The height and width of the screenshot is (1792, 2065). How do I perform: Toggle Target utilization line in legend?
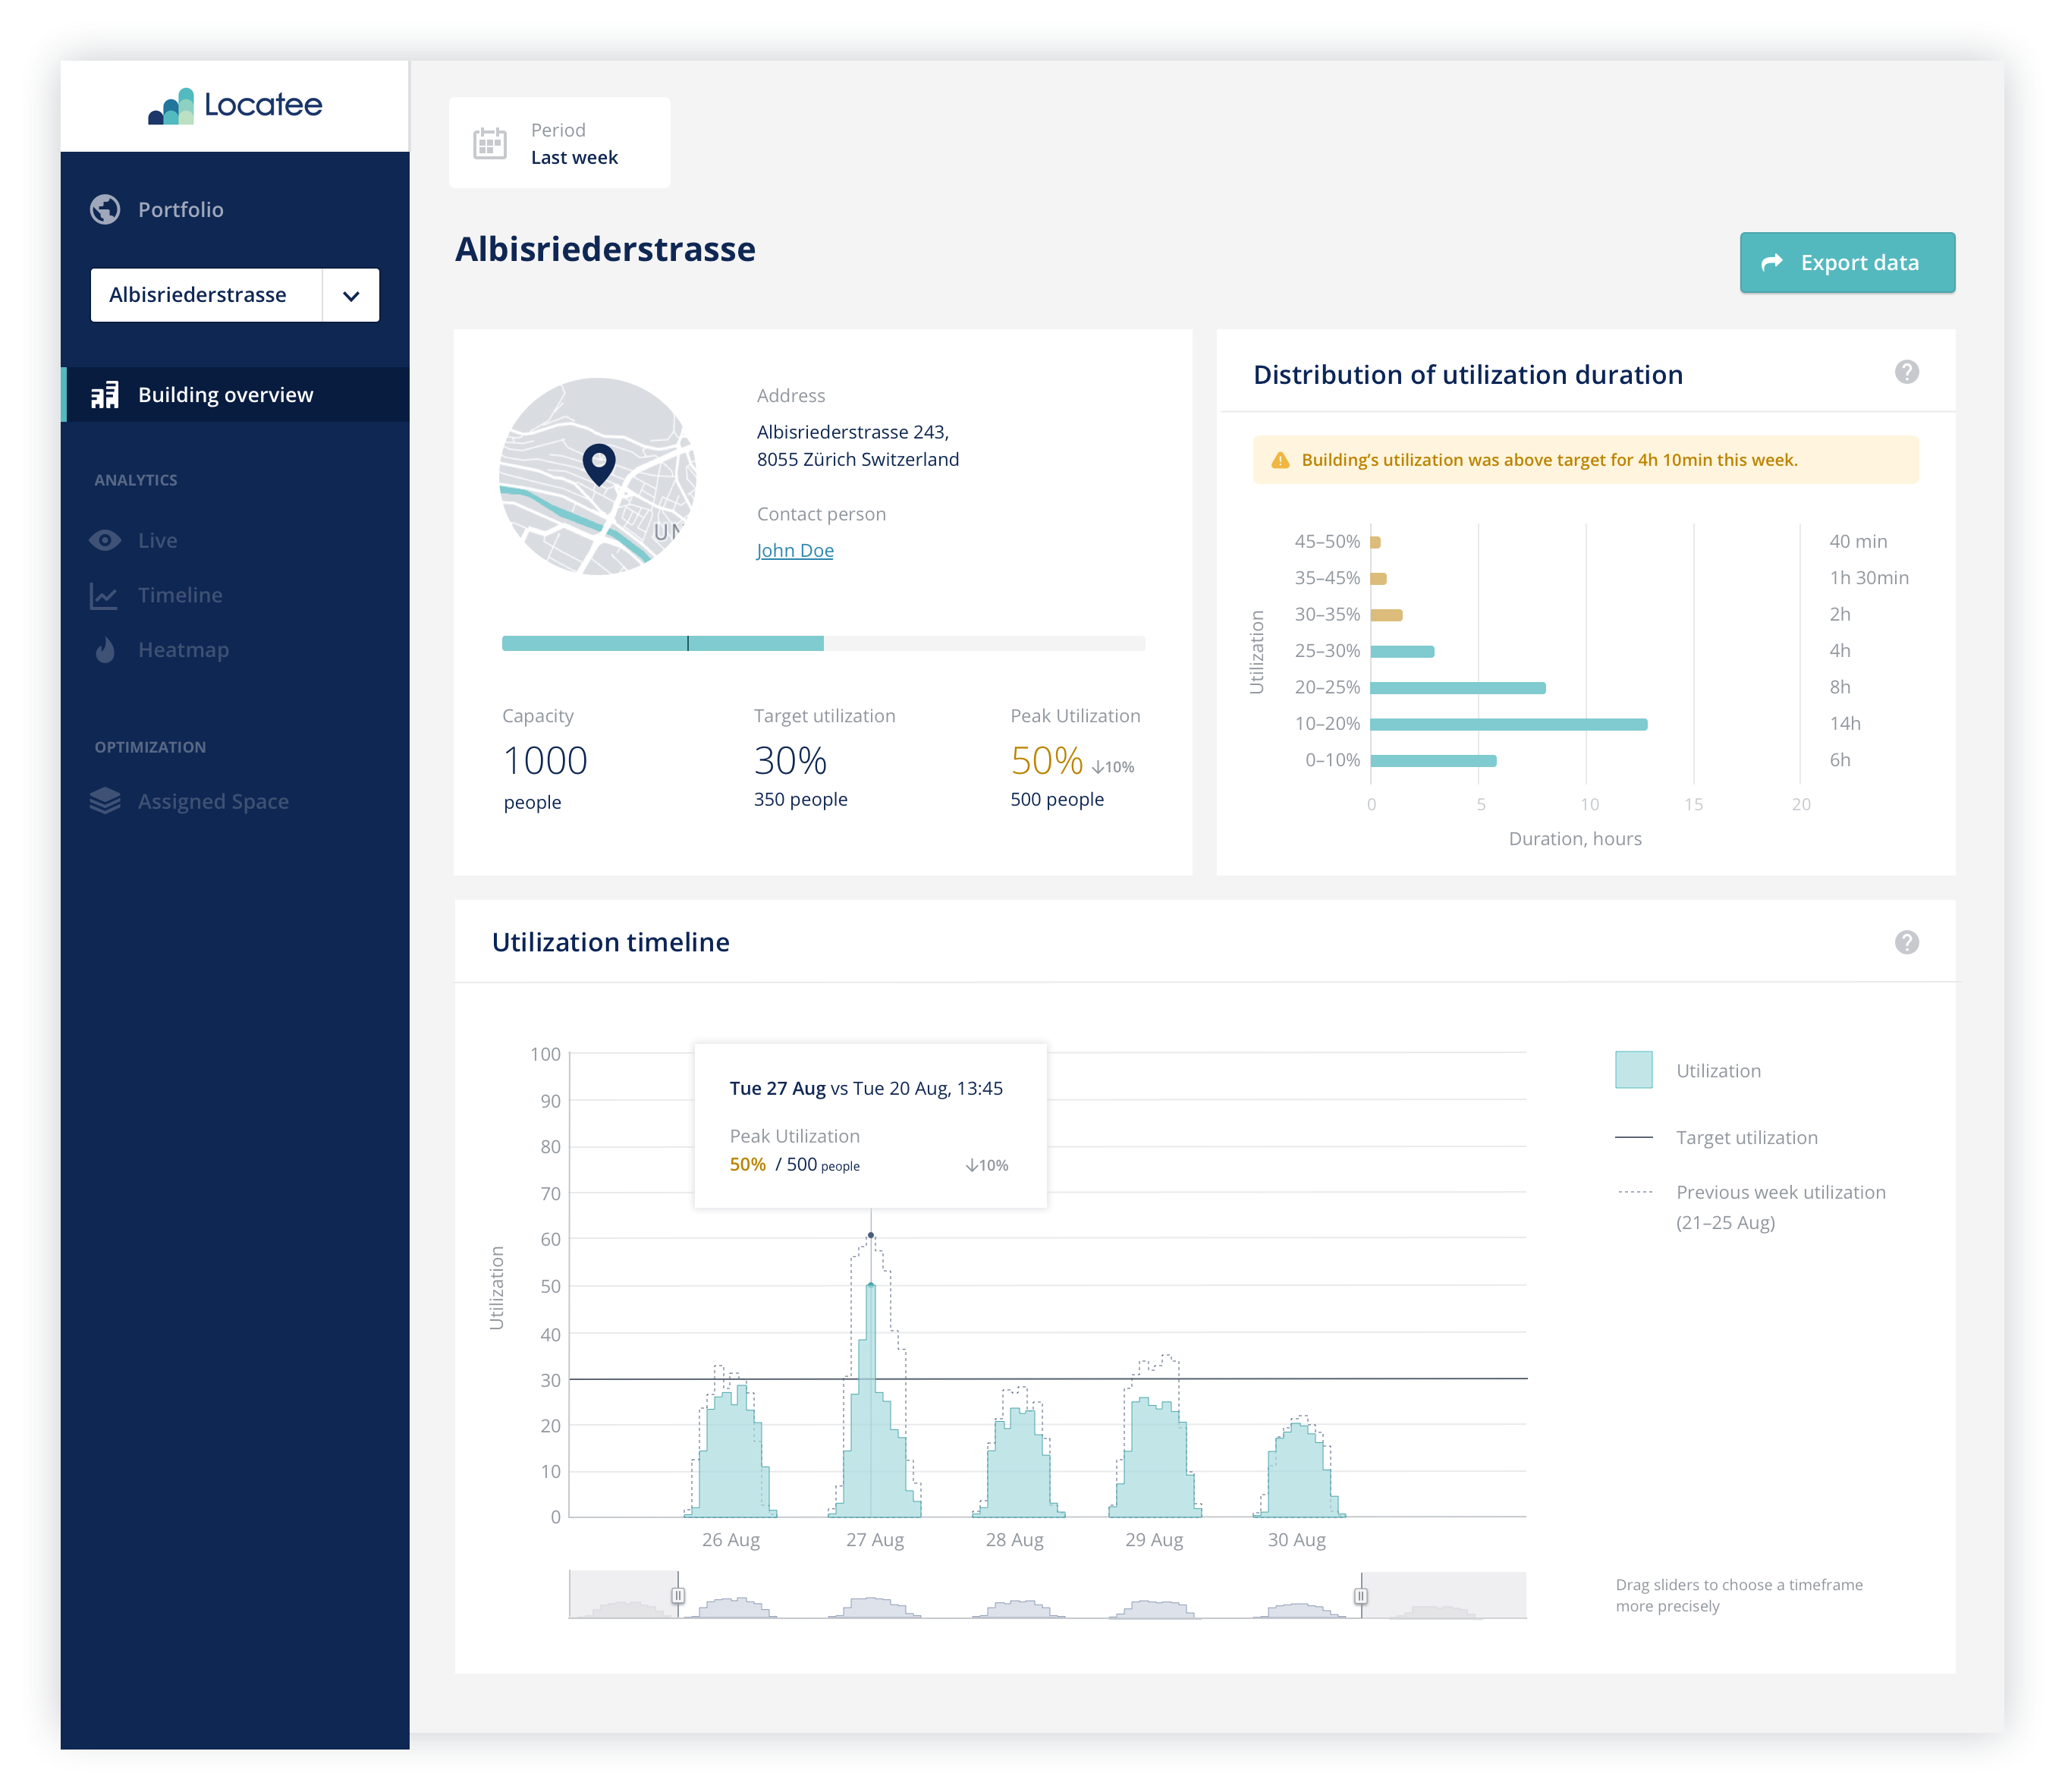(x=1746, y=1137)
